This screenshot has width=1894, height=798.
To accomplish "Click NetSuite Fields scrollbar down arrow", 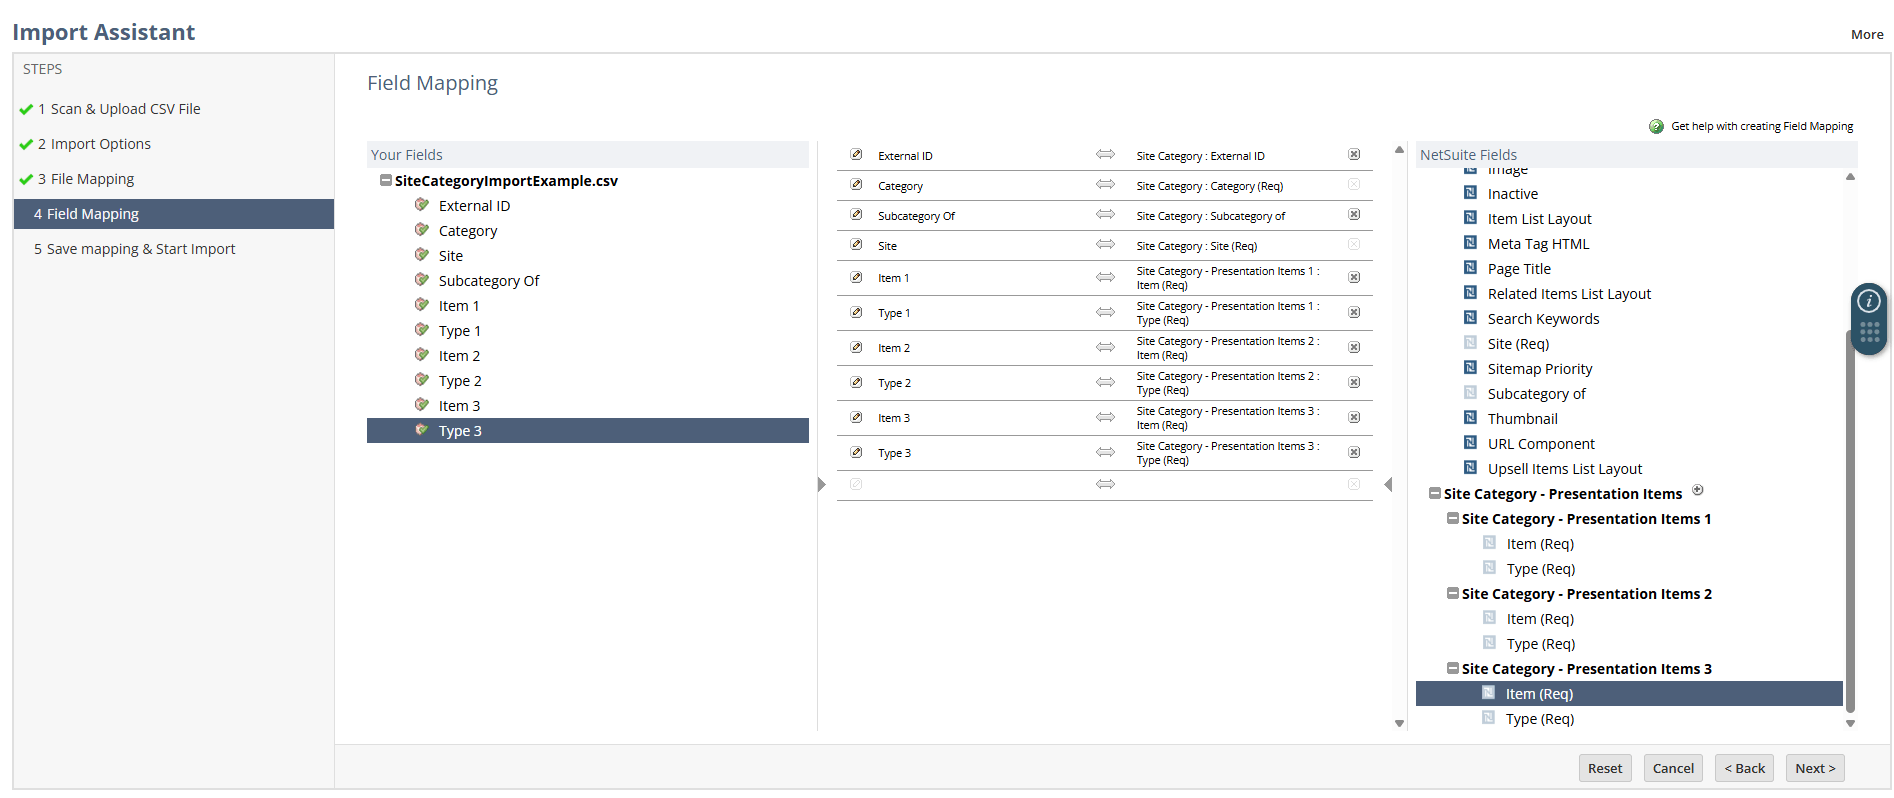I will point(1850,723).
